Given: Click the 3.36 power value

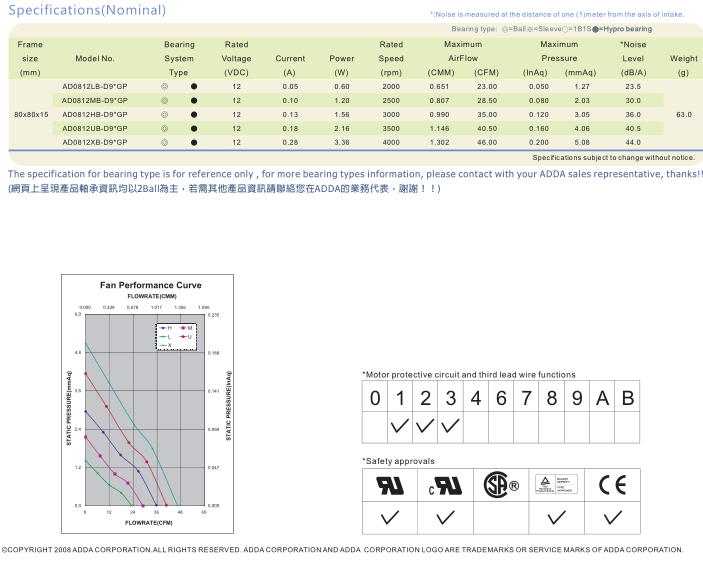Looking at the screenshot, I should click(x=342, y=143).
